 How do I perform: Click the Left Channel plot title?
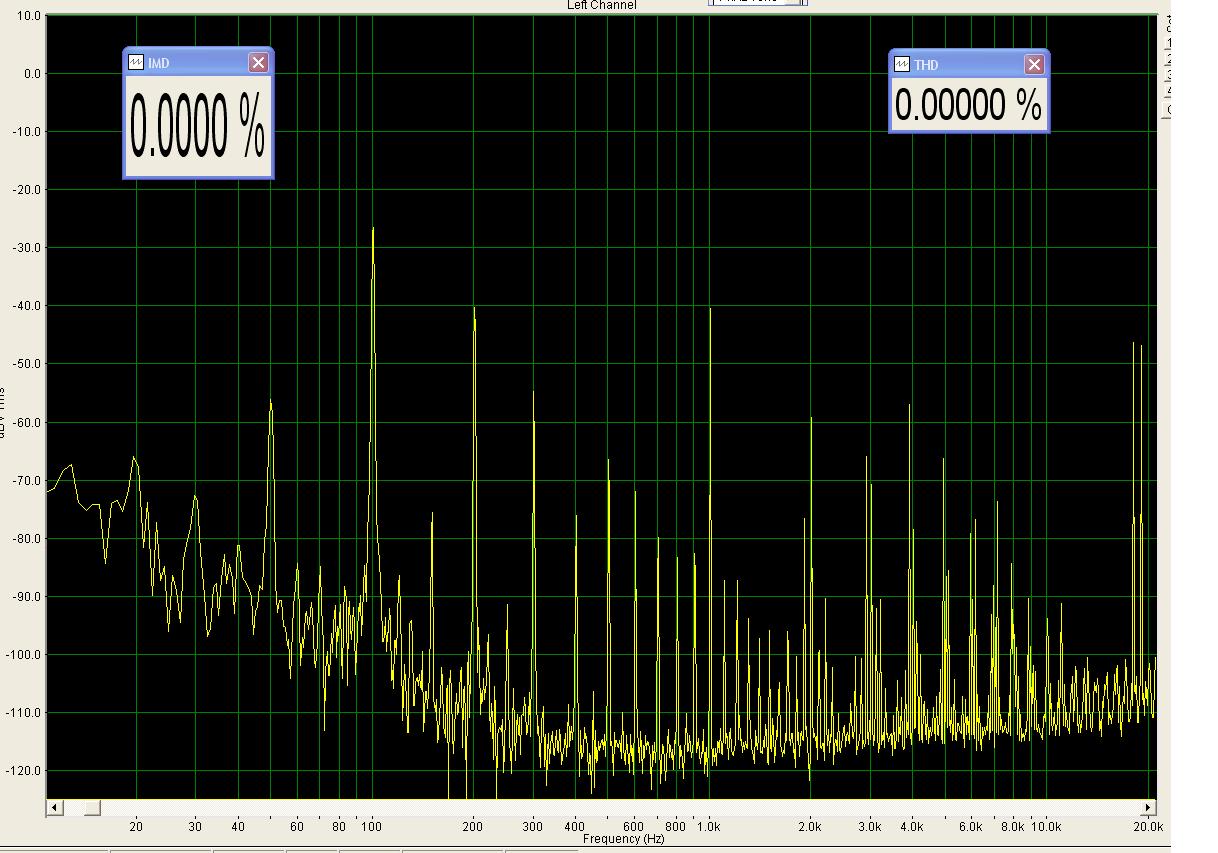pyautogui.click(x=601, y=6)
